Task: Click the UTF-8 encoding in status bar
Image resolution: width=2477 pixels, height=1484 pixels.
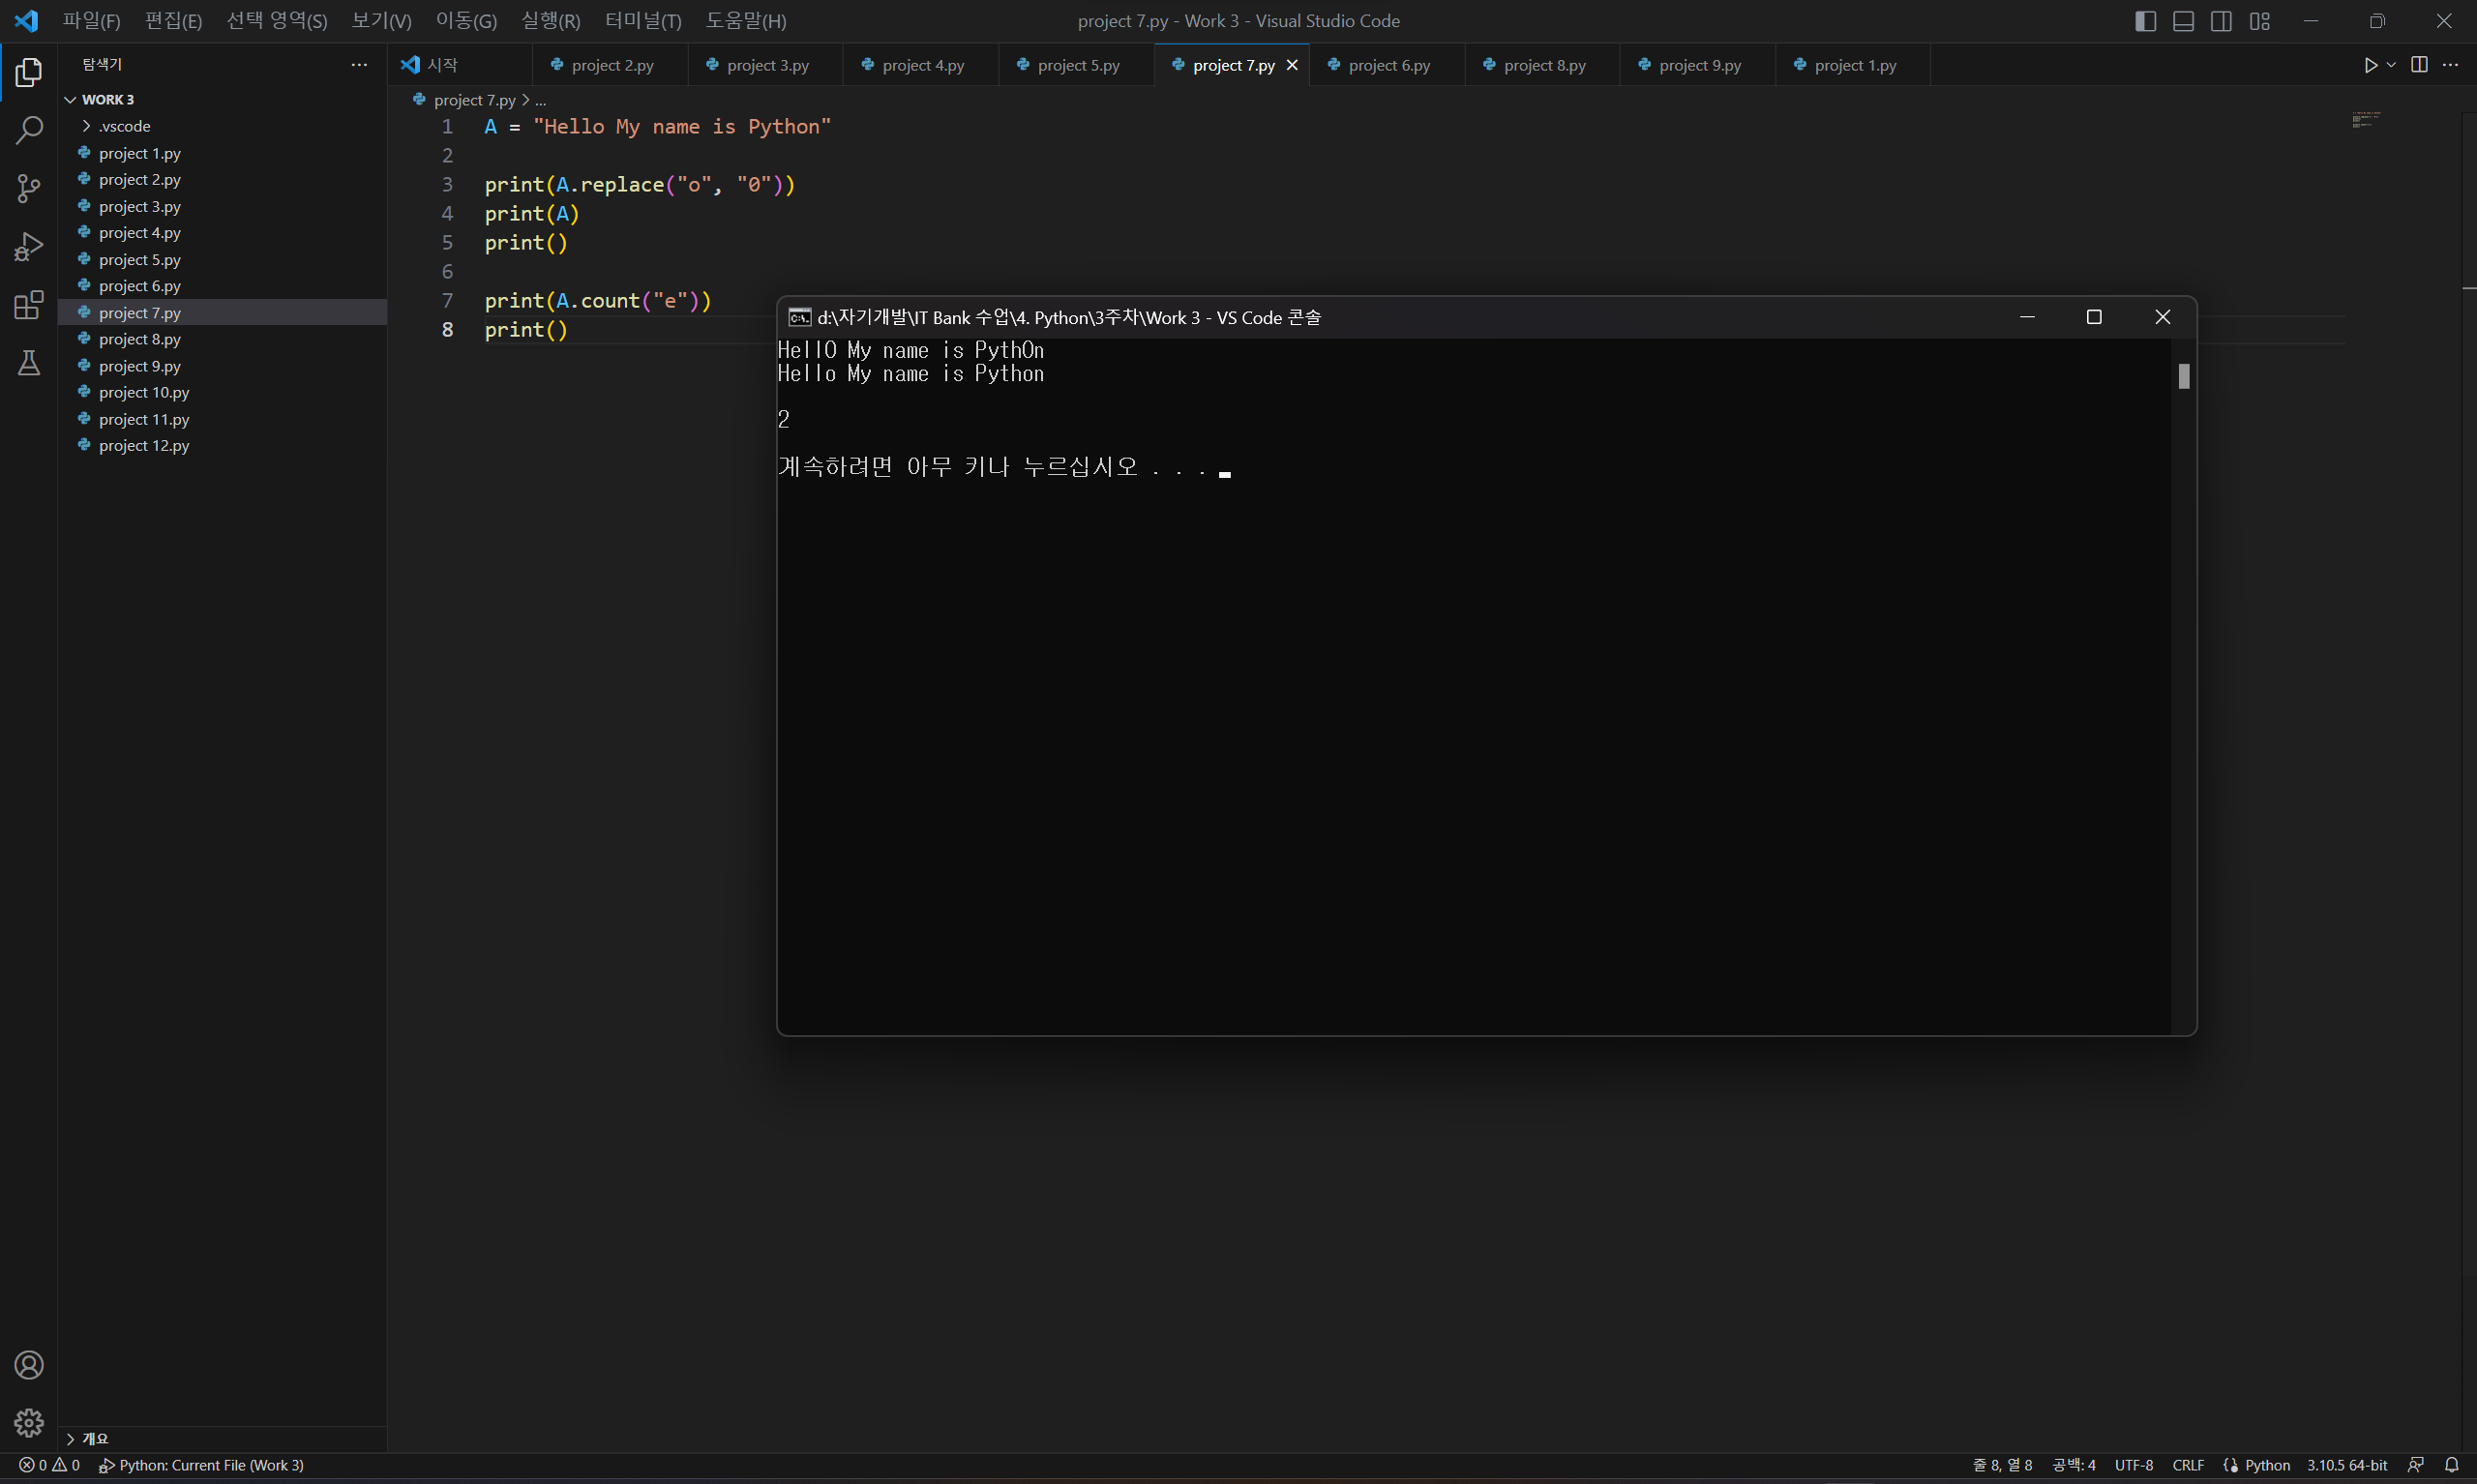Action: [x=2133, y=1465]
